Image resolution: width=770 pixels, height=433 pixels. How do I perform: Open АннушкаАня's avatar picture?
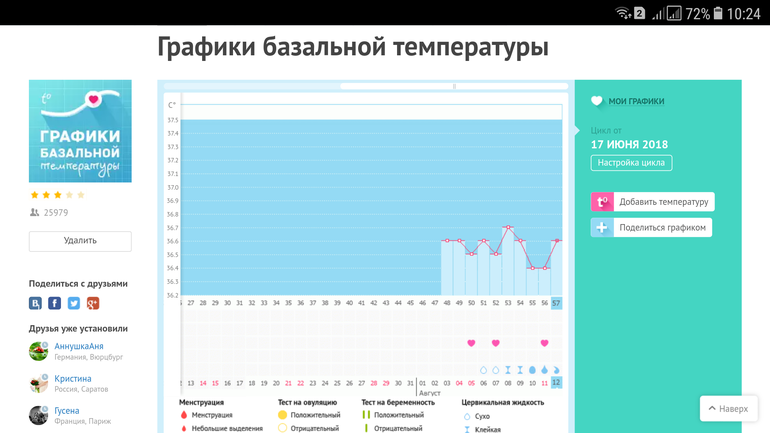[38, 351]
